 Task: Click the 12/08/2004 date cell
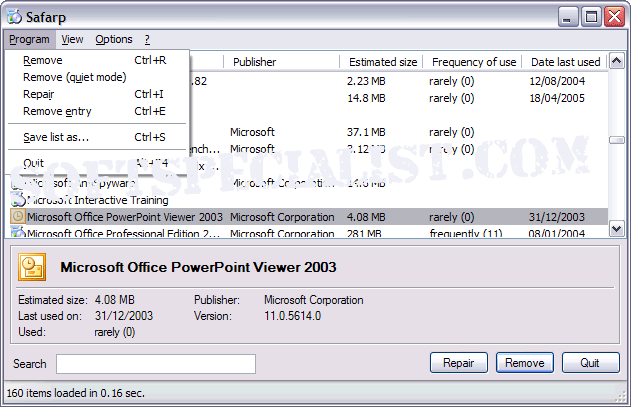pyautogui.click(x=557, y=81)
